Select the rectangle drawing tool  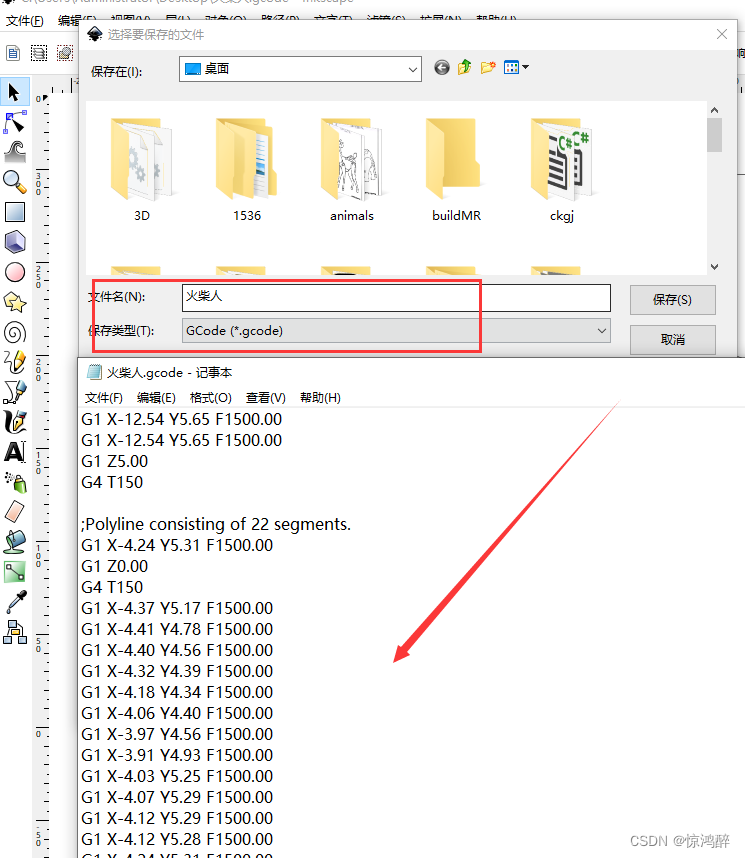[x=15, y=212]
